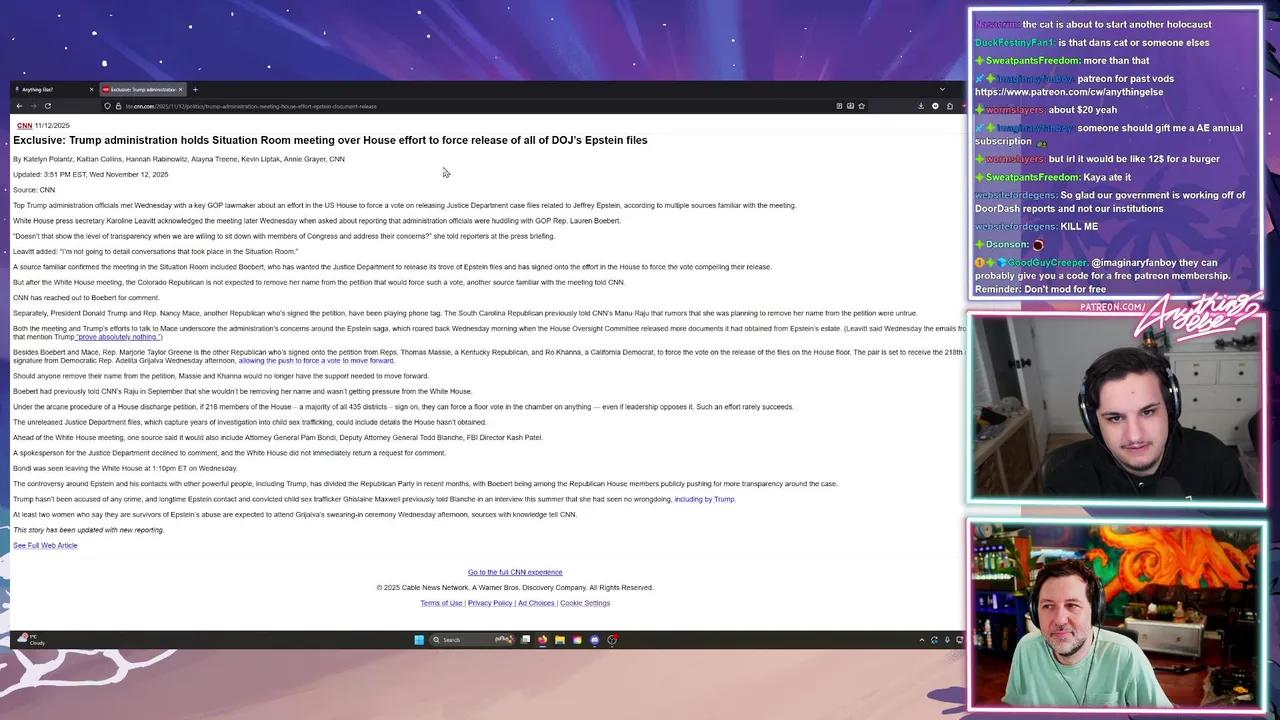The width and height of the screenshot is (1280, 720).
Task: Click 'DuckFestnyFan1' username in chat
Action: [1014, 43]
